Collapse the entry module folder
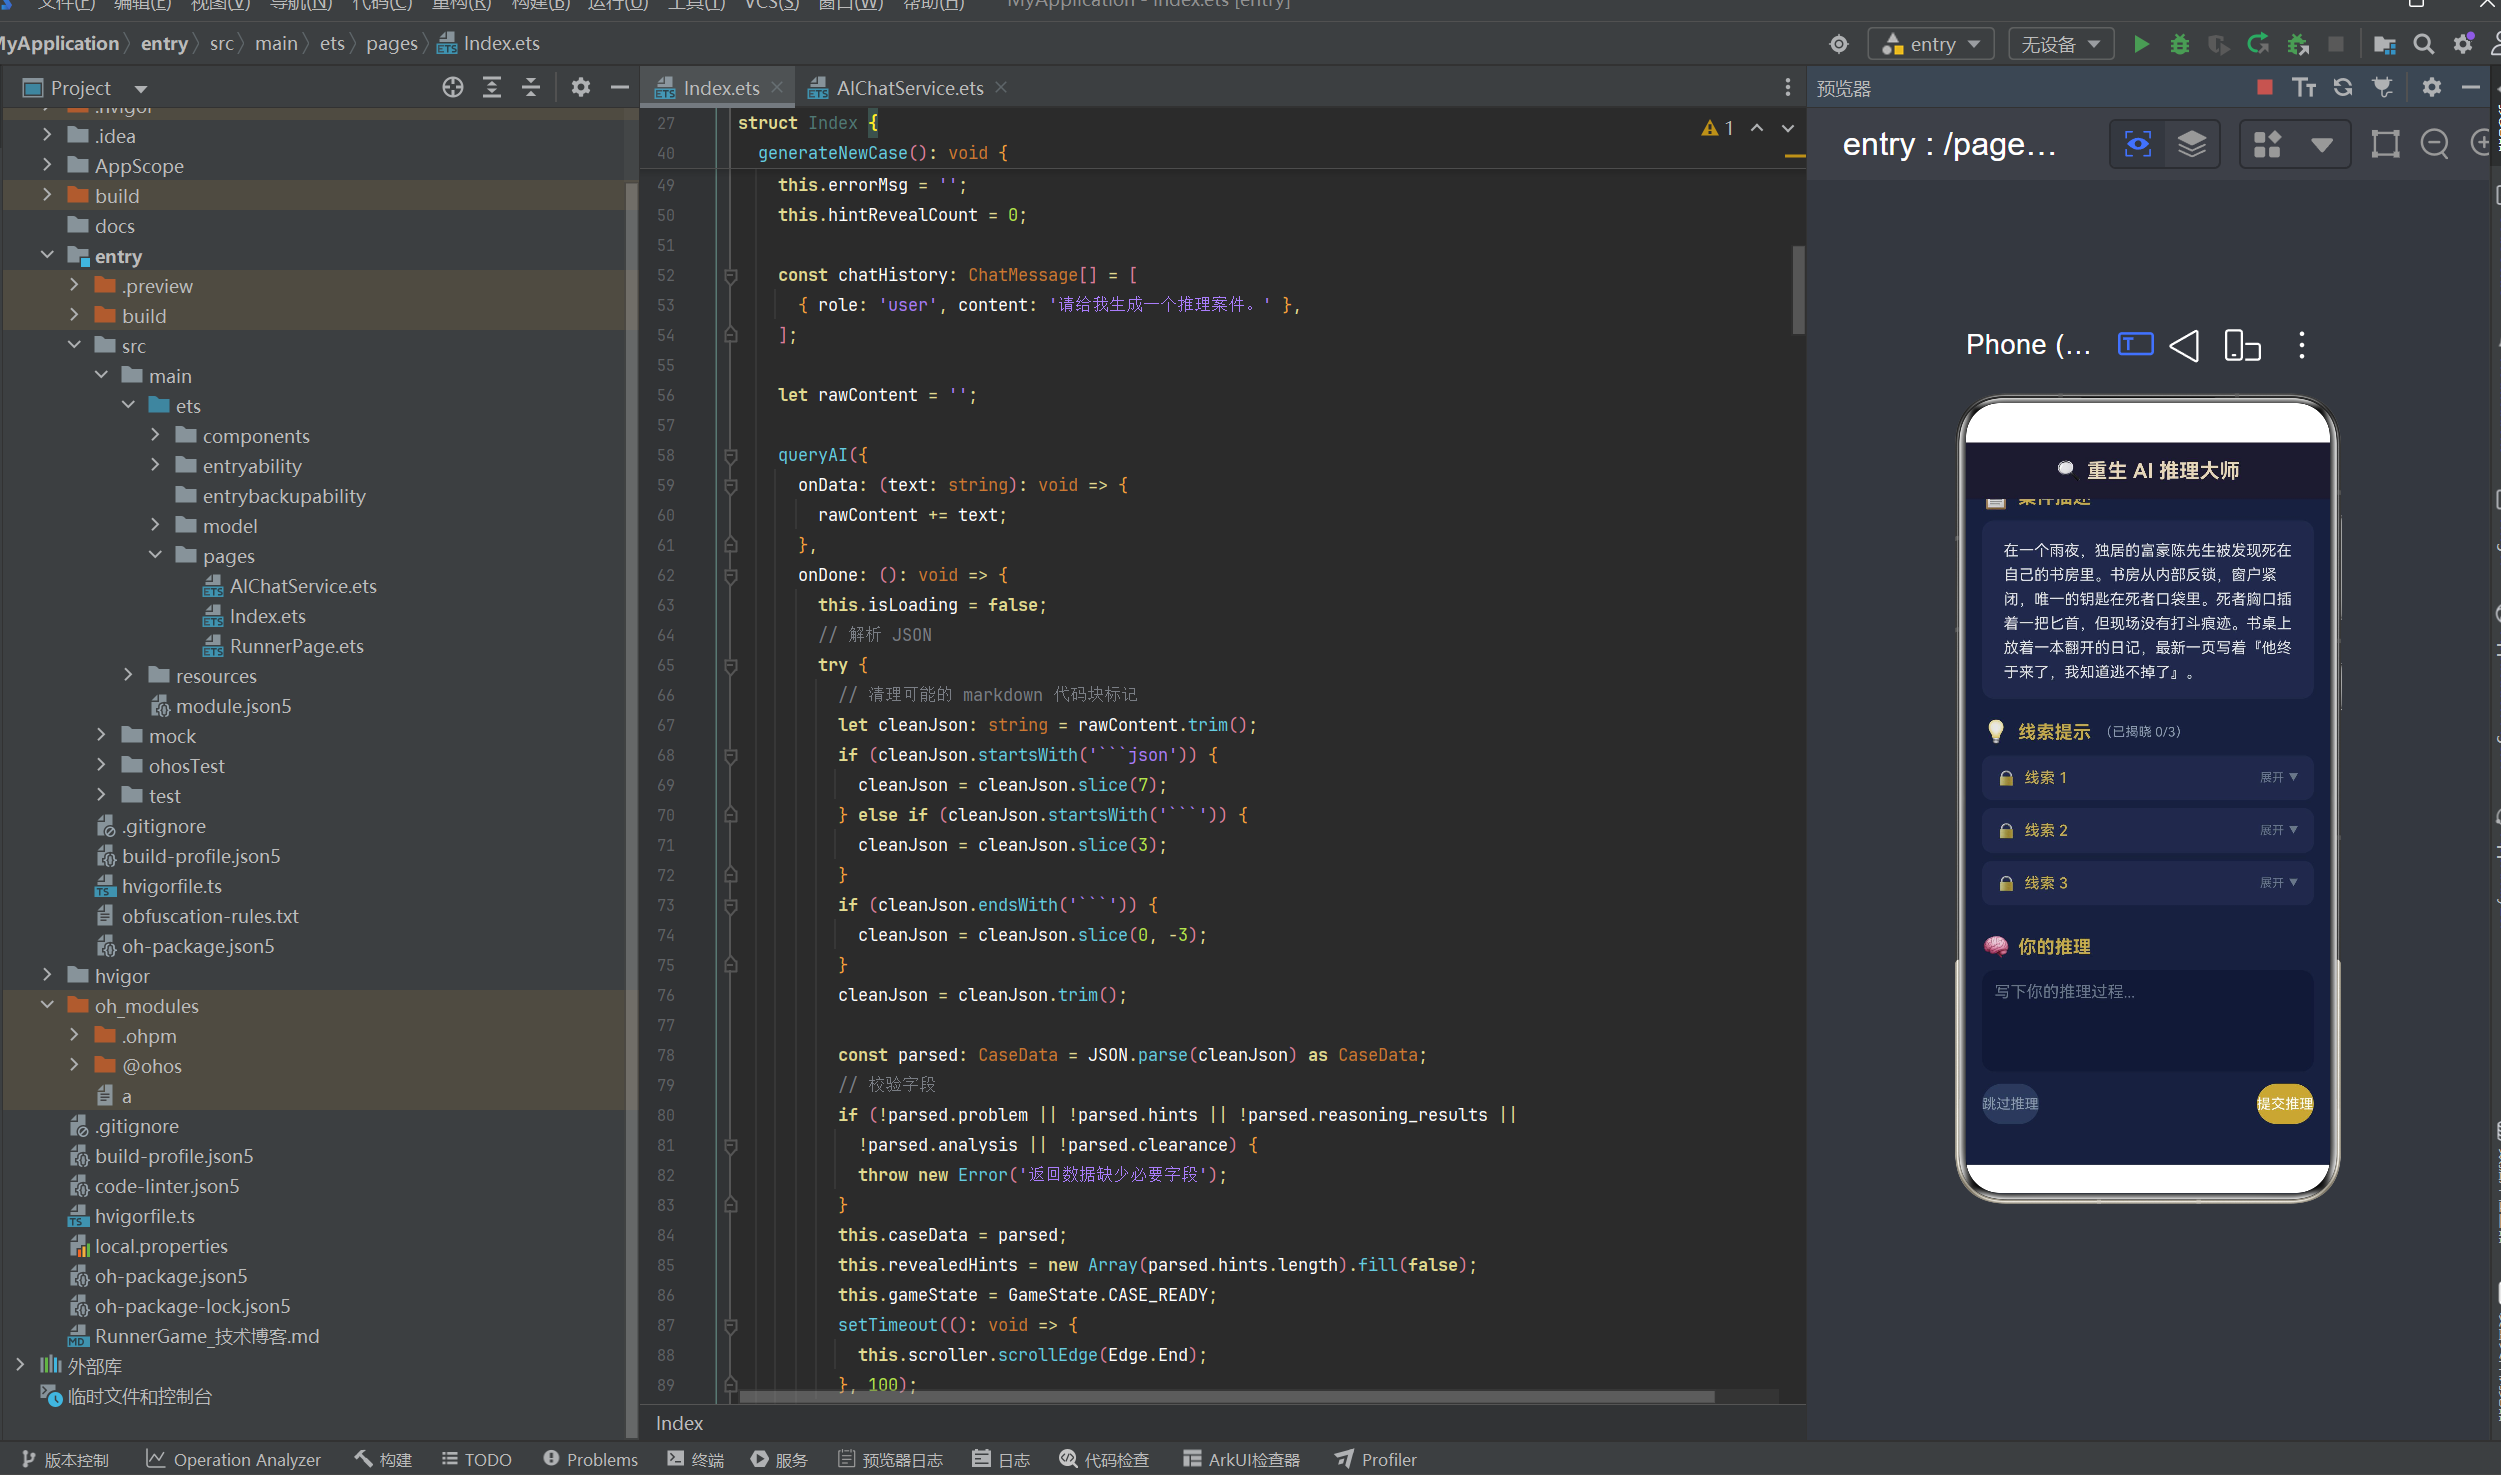Image resolution: width=2501 pixels, height=1475 pixels. (x=47, y=255)
